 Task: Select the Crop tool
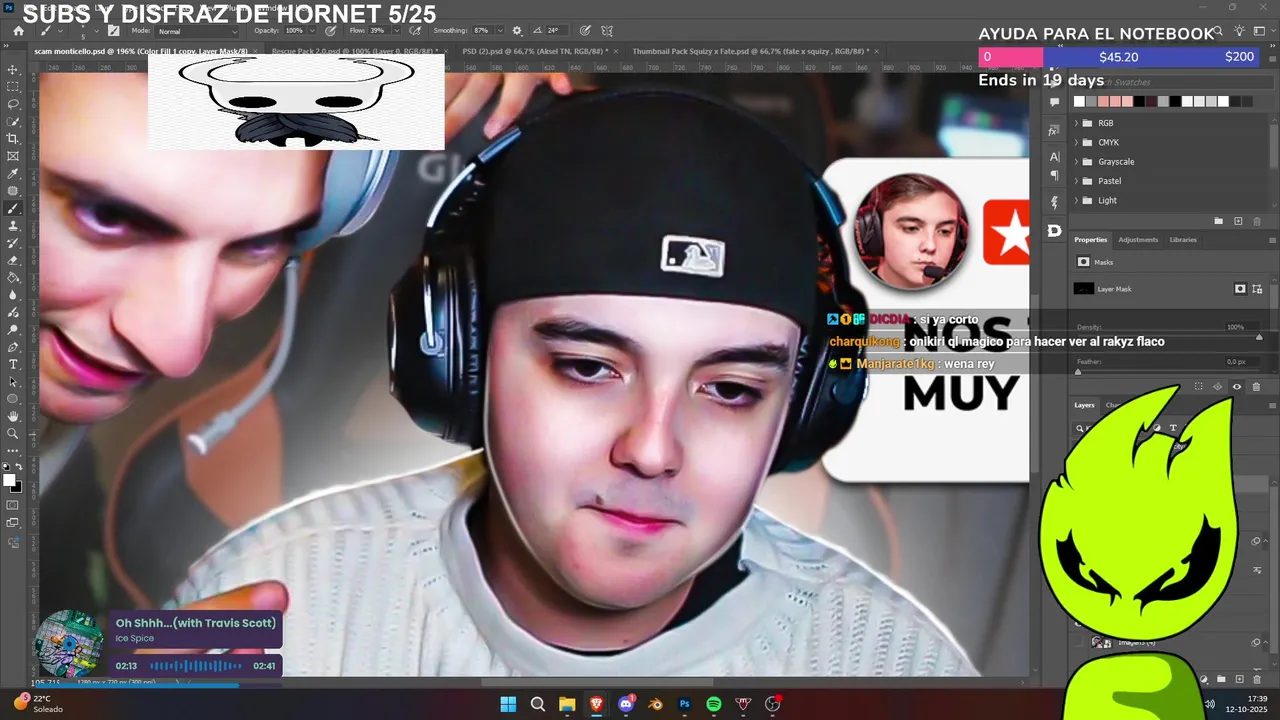coord(13,139)
